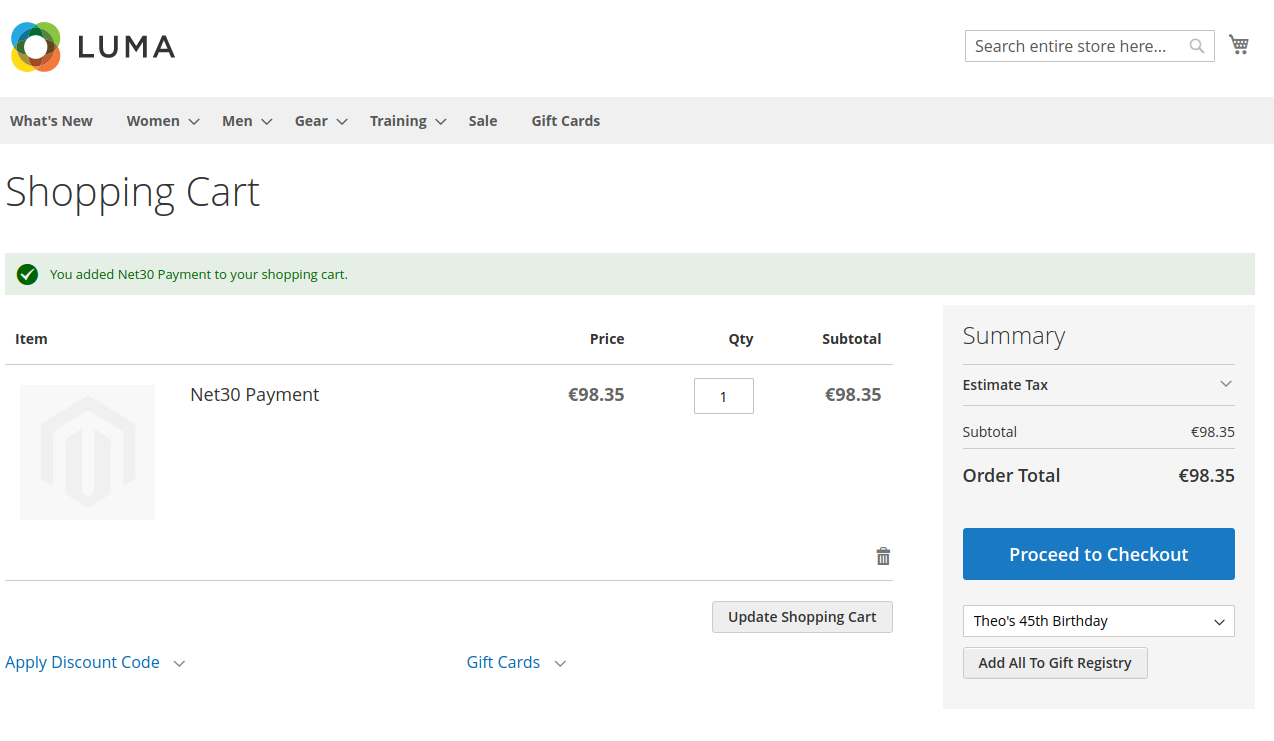Click the Net30 Payment product name
The width and height of the screenshot is (1274, 741).
tap(255, 395)
